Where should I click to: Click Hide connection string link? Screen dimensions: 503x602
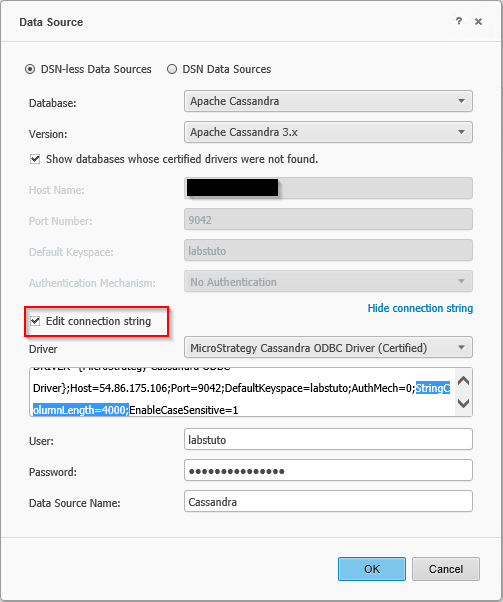pyautogui.click(x=420, y=308)
